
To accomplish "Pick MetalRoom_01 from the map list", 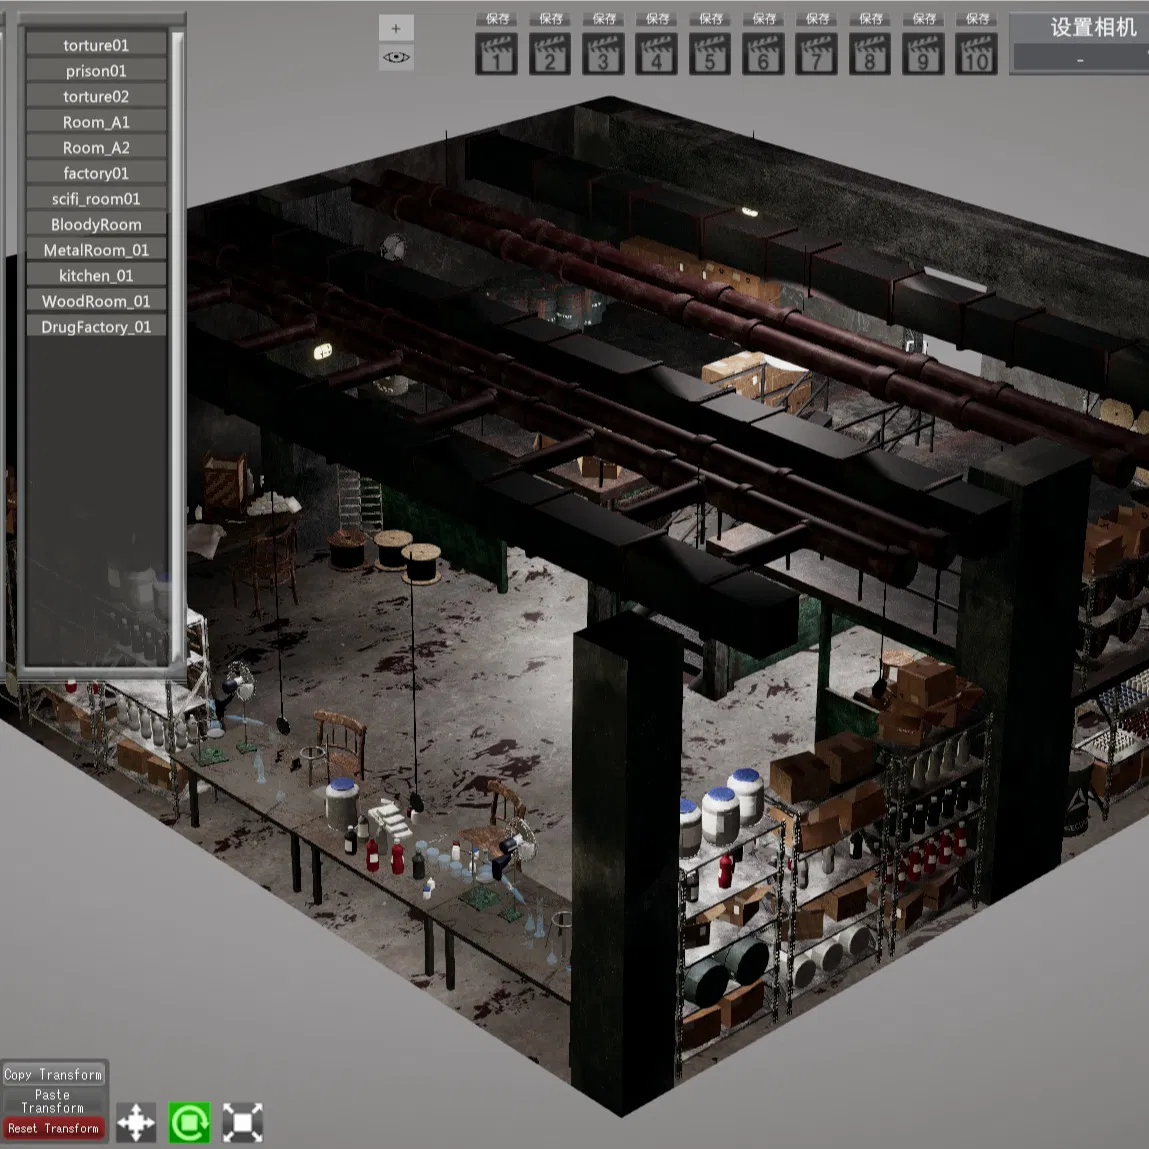I will coord(96,250).
